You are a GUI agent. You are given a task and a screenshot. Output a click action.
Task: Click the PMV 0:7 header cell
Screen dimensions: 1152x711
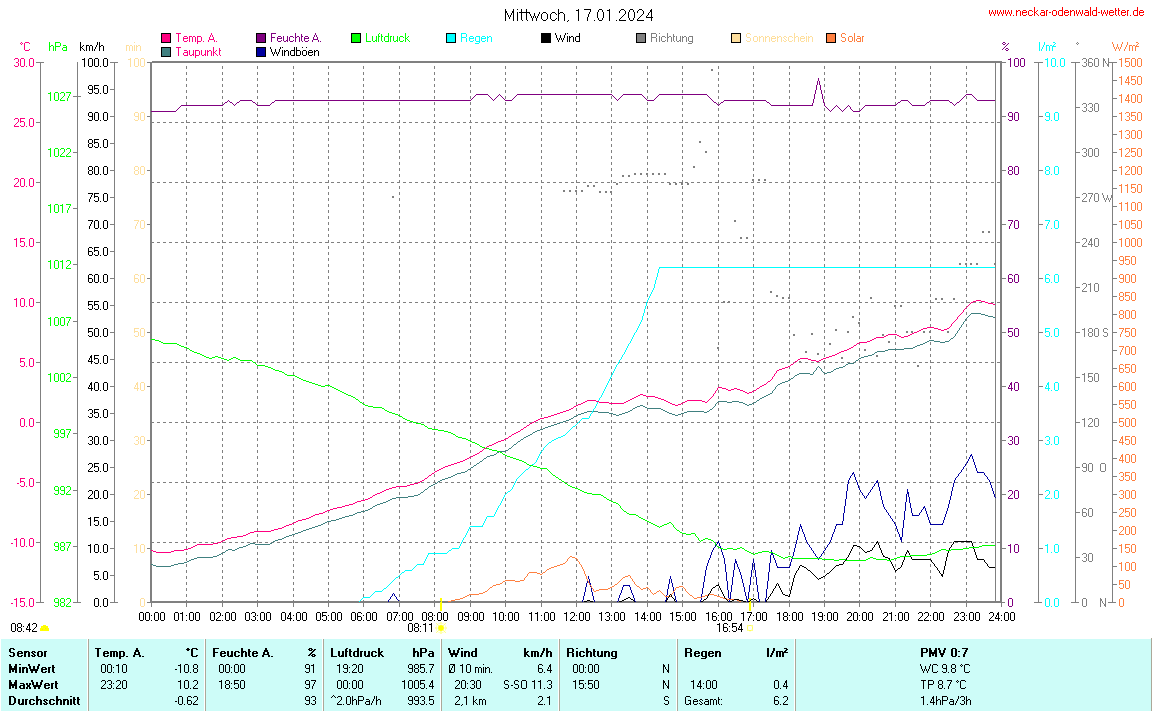944,653
